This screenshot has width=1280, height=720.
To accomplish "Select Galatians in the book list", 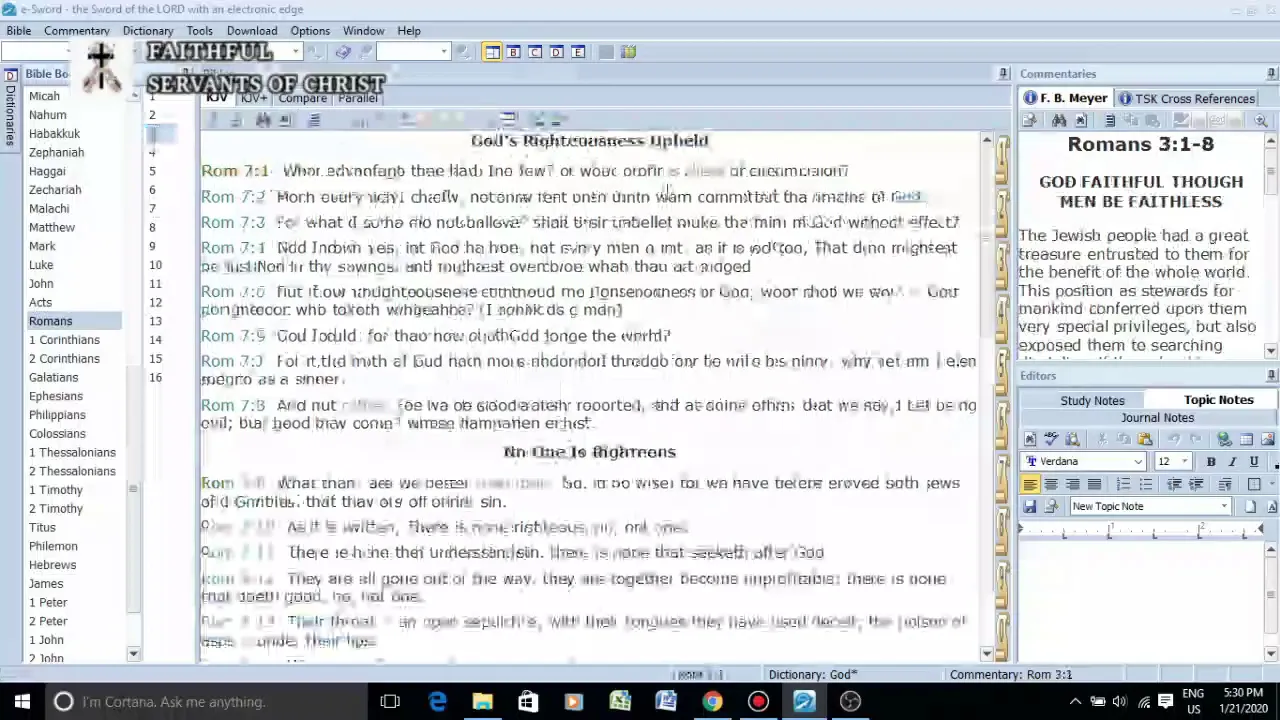I will click(53, 377).
